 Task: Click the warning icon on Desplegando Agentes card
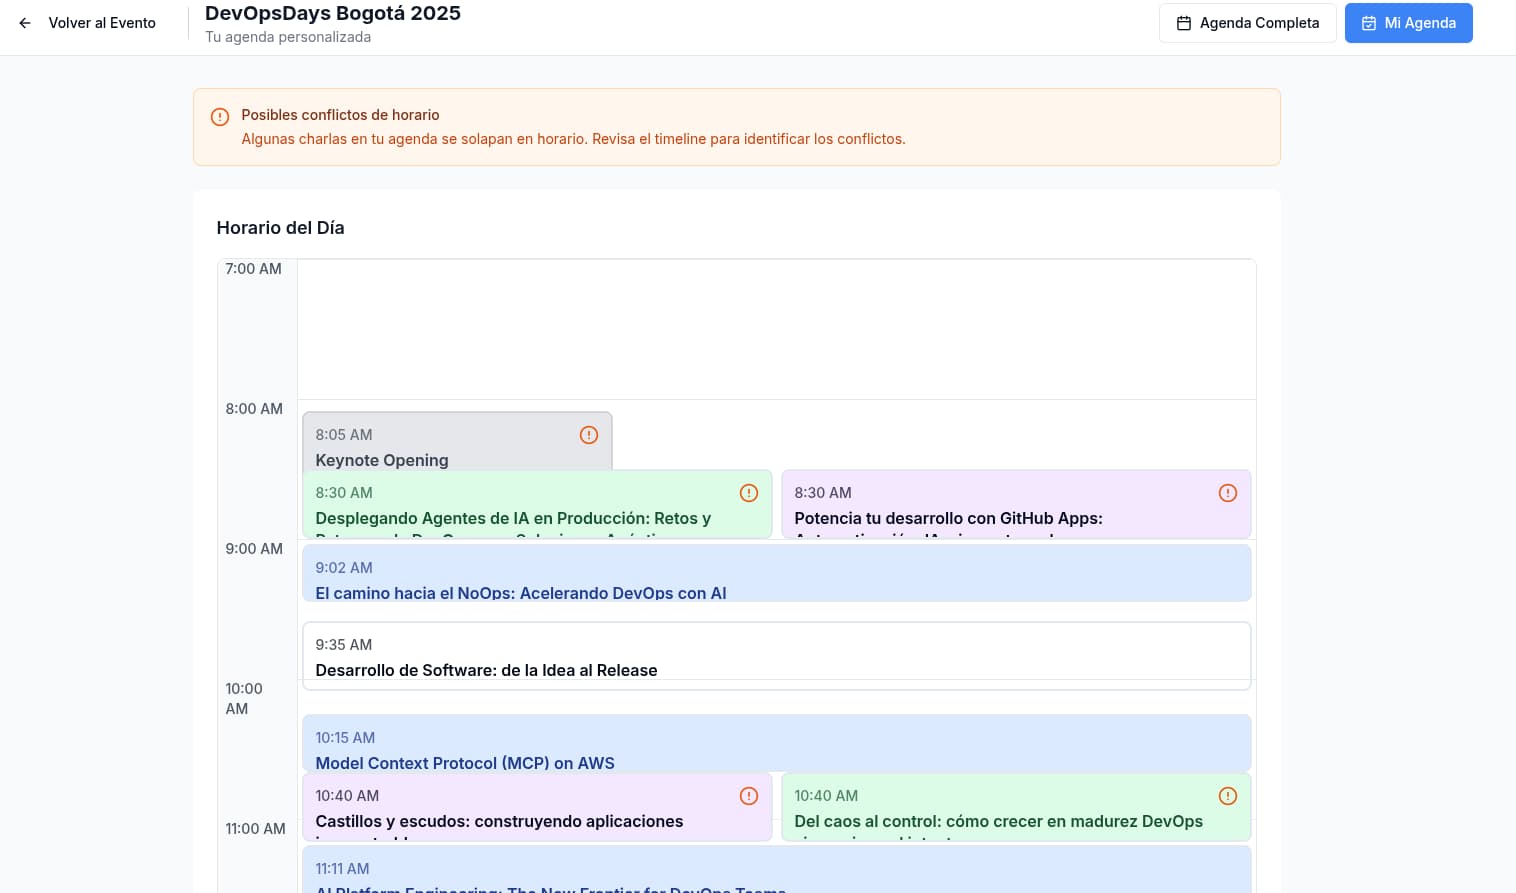749,493
